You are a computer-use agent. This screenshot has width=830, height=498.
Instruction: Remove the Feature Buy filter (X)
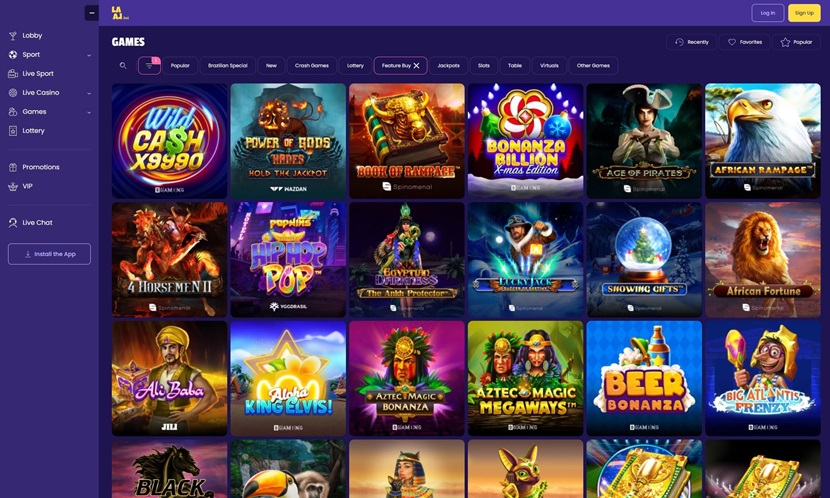click(x=417, y=66)
